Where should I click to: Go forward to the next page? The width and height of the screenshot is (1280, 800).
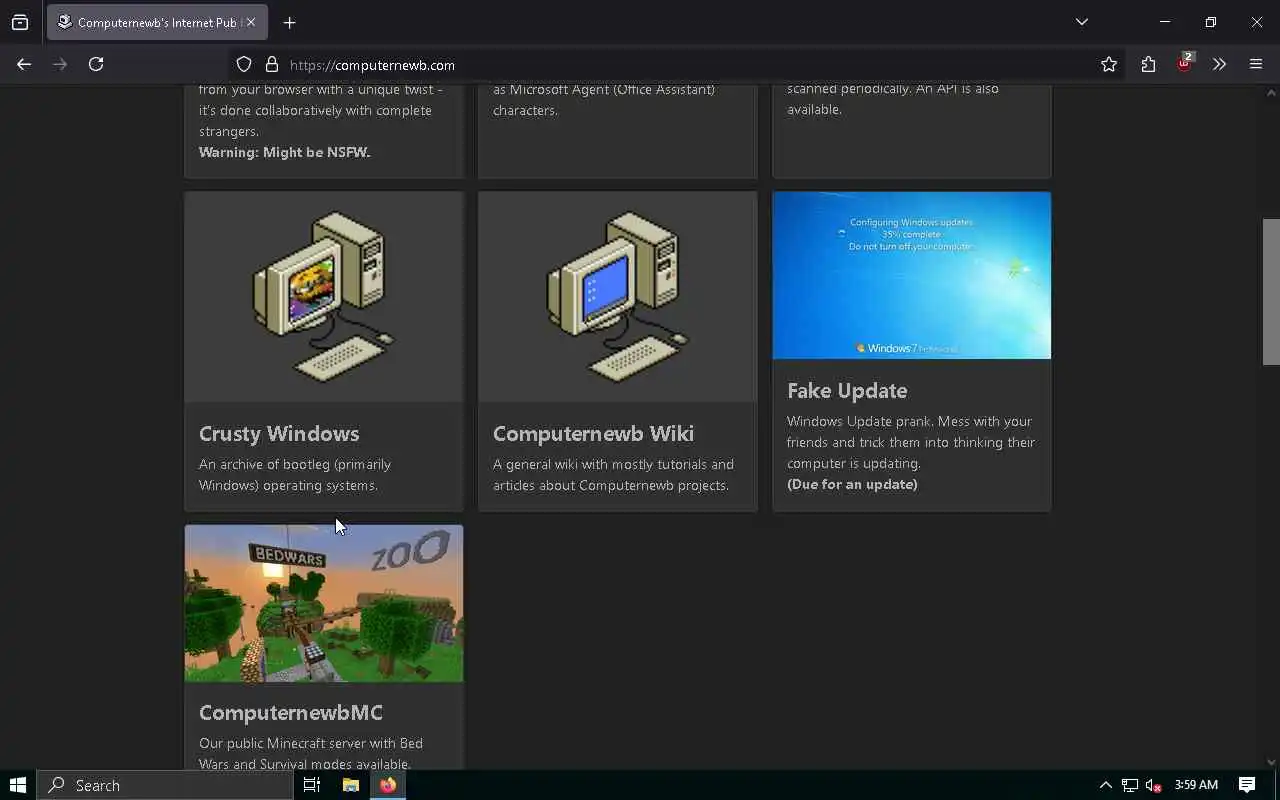pos(60,64)
